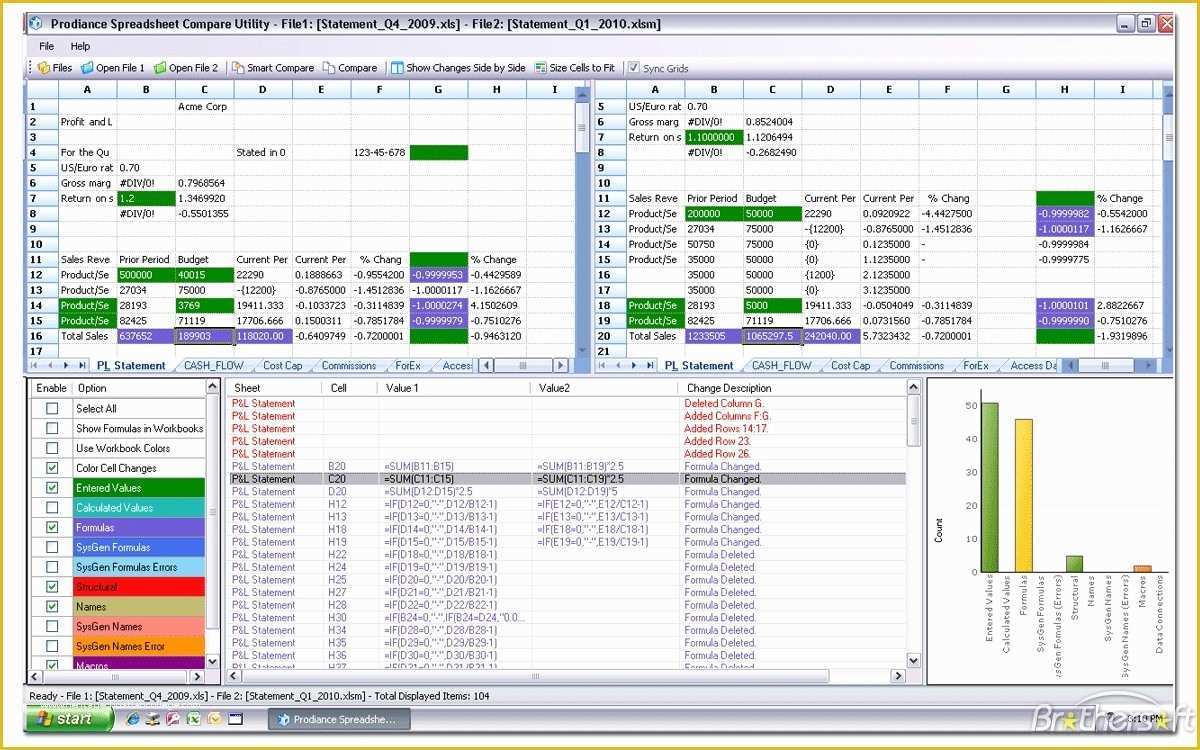Open the CASH_FLOW tab in right grid
This screenshot has height=750, width=1200.
pos(782,366)
